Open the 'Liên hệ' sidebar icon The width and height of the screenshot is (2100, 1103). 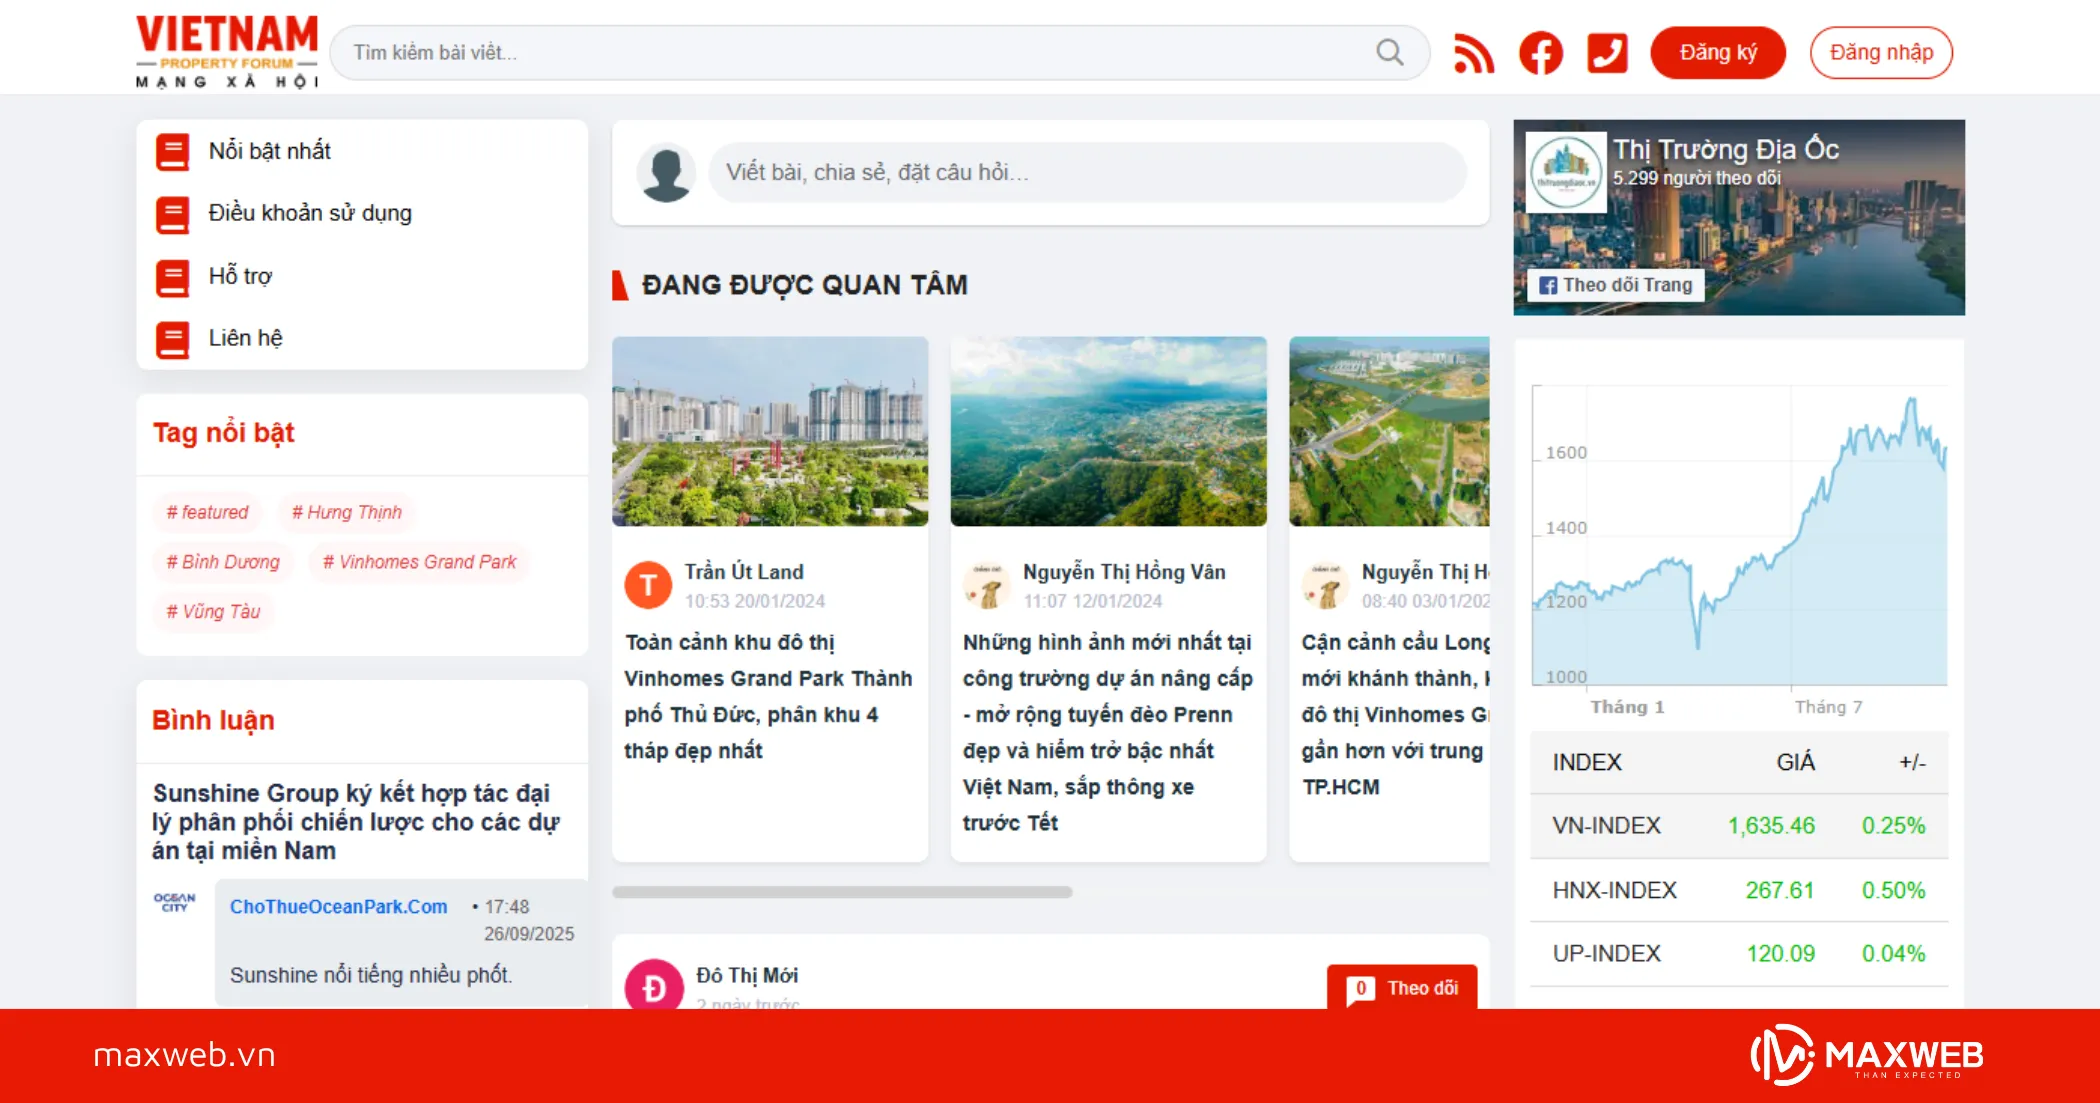click(172, 339)
